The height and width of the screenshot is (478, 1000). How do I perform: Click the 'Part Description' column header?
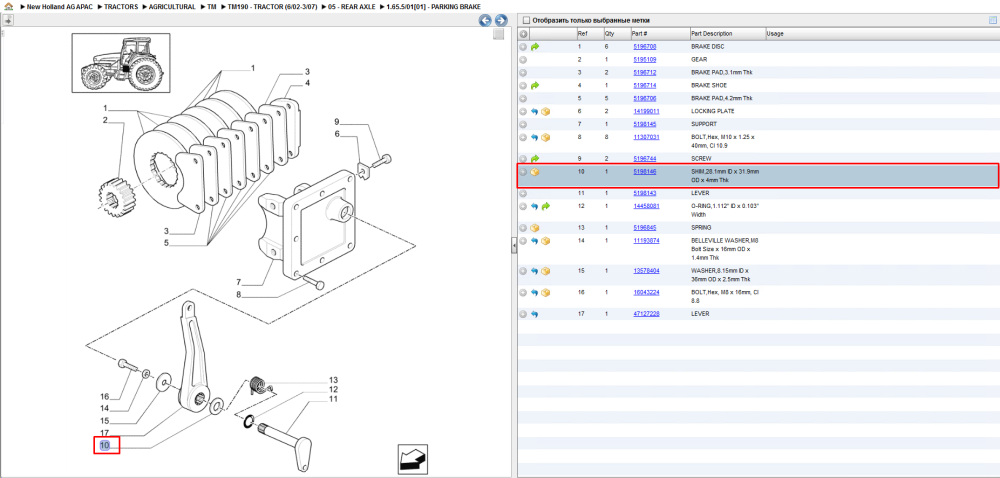pos(726,34)
